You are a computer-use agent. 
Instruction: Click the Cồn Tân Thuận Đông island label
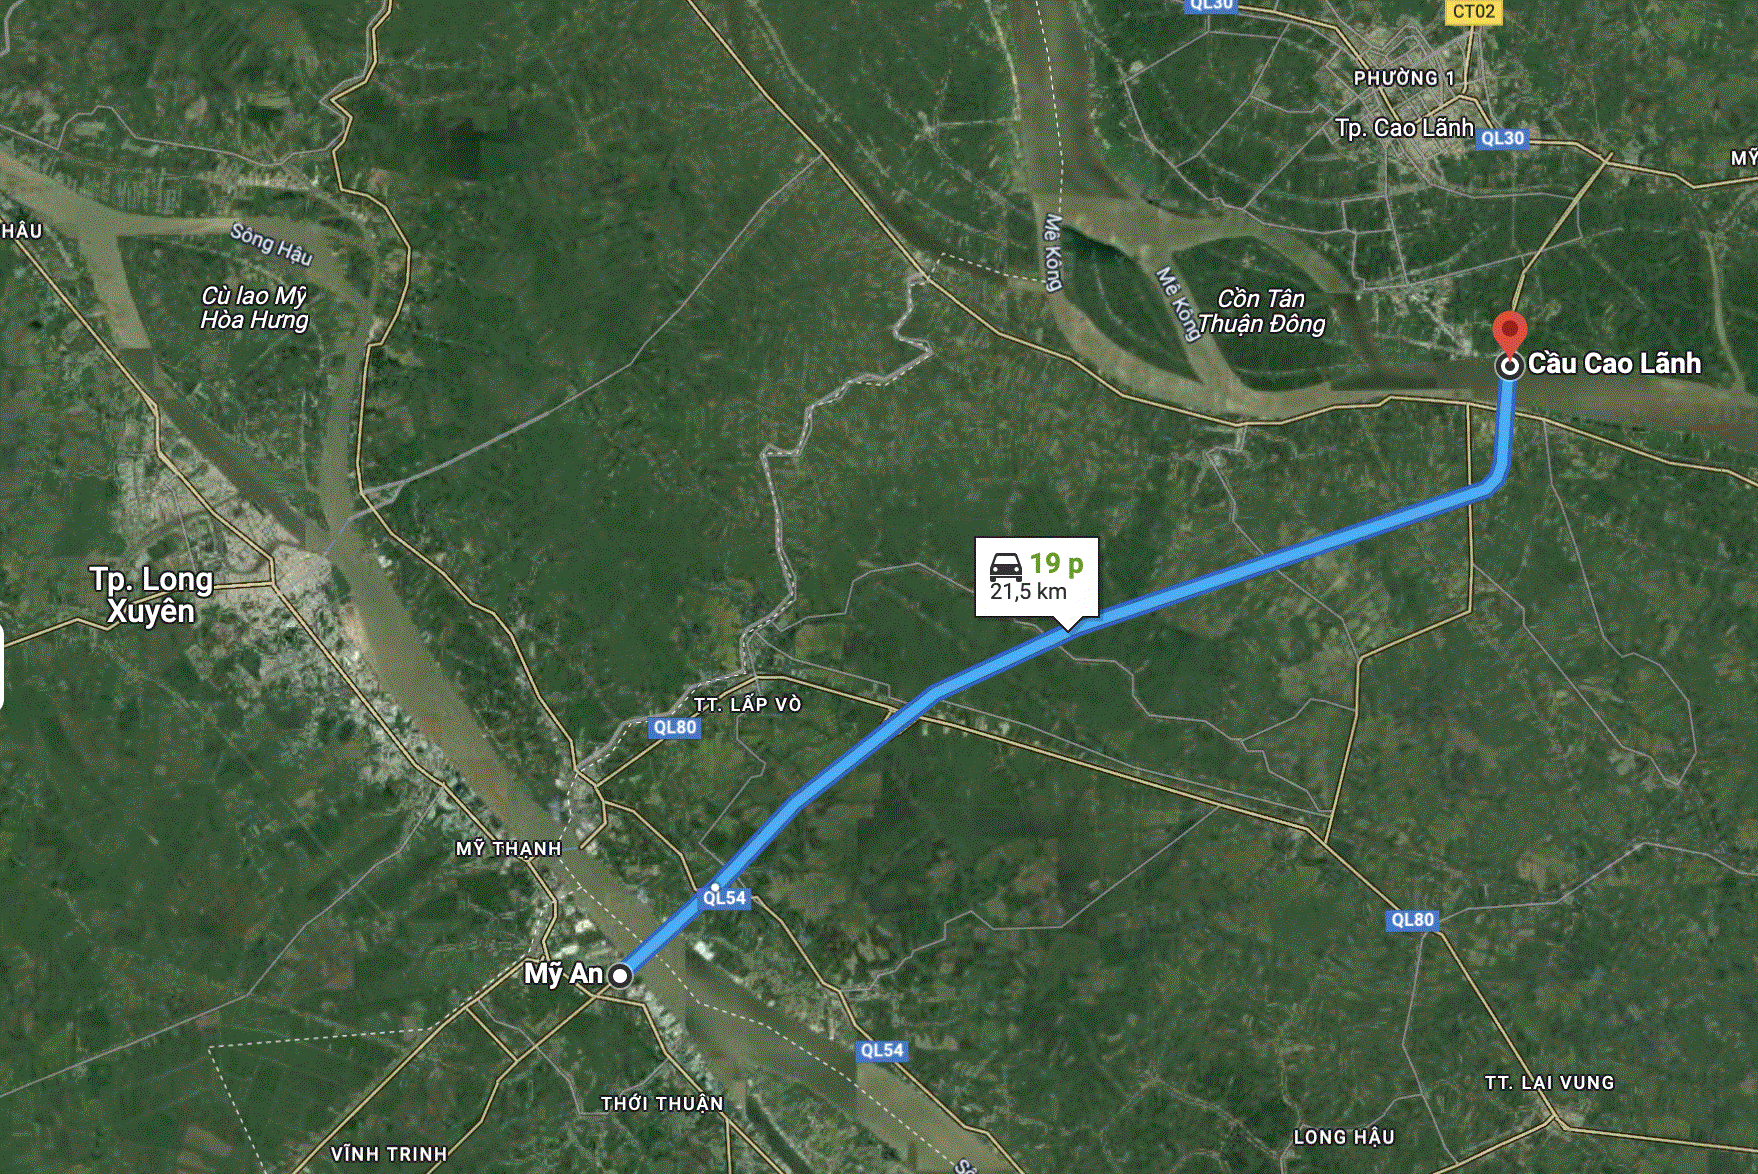coord(1262,311)
